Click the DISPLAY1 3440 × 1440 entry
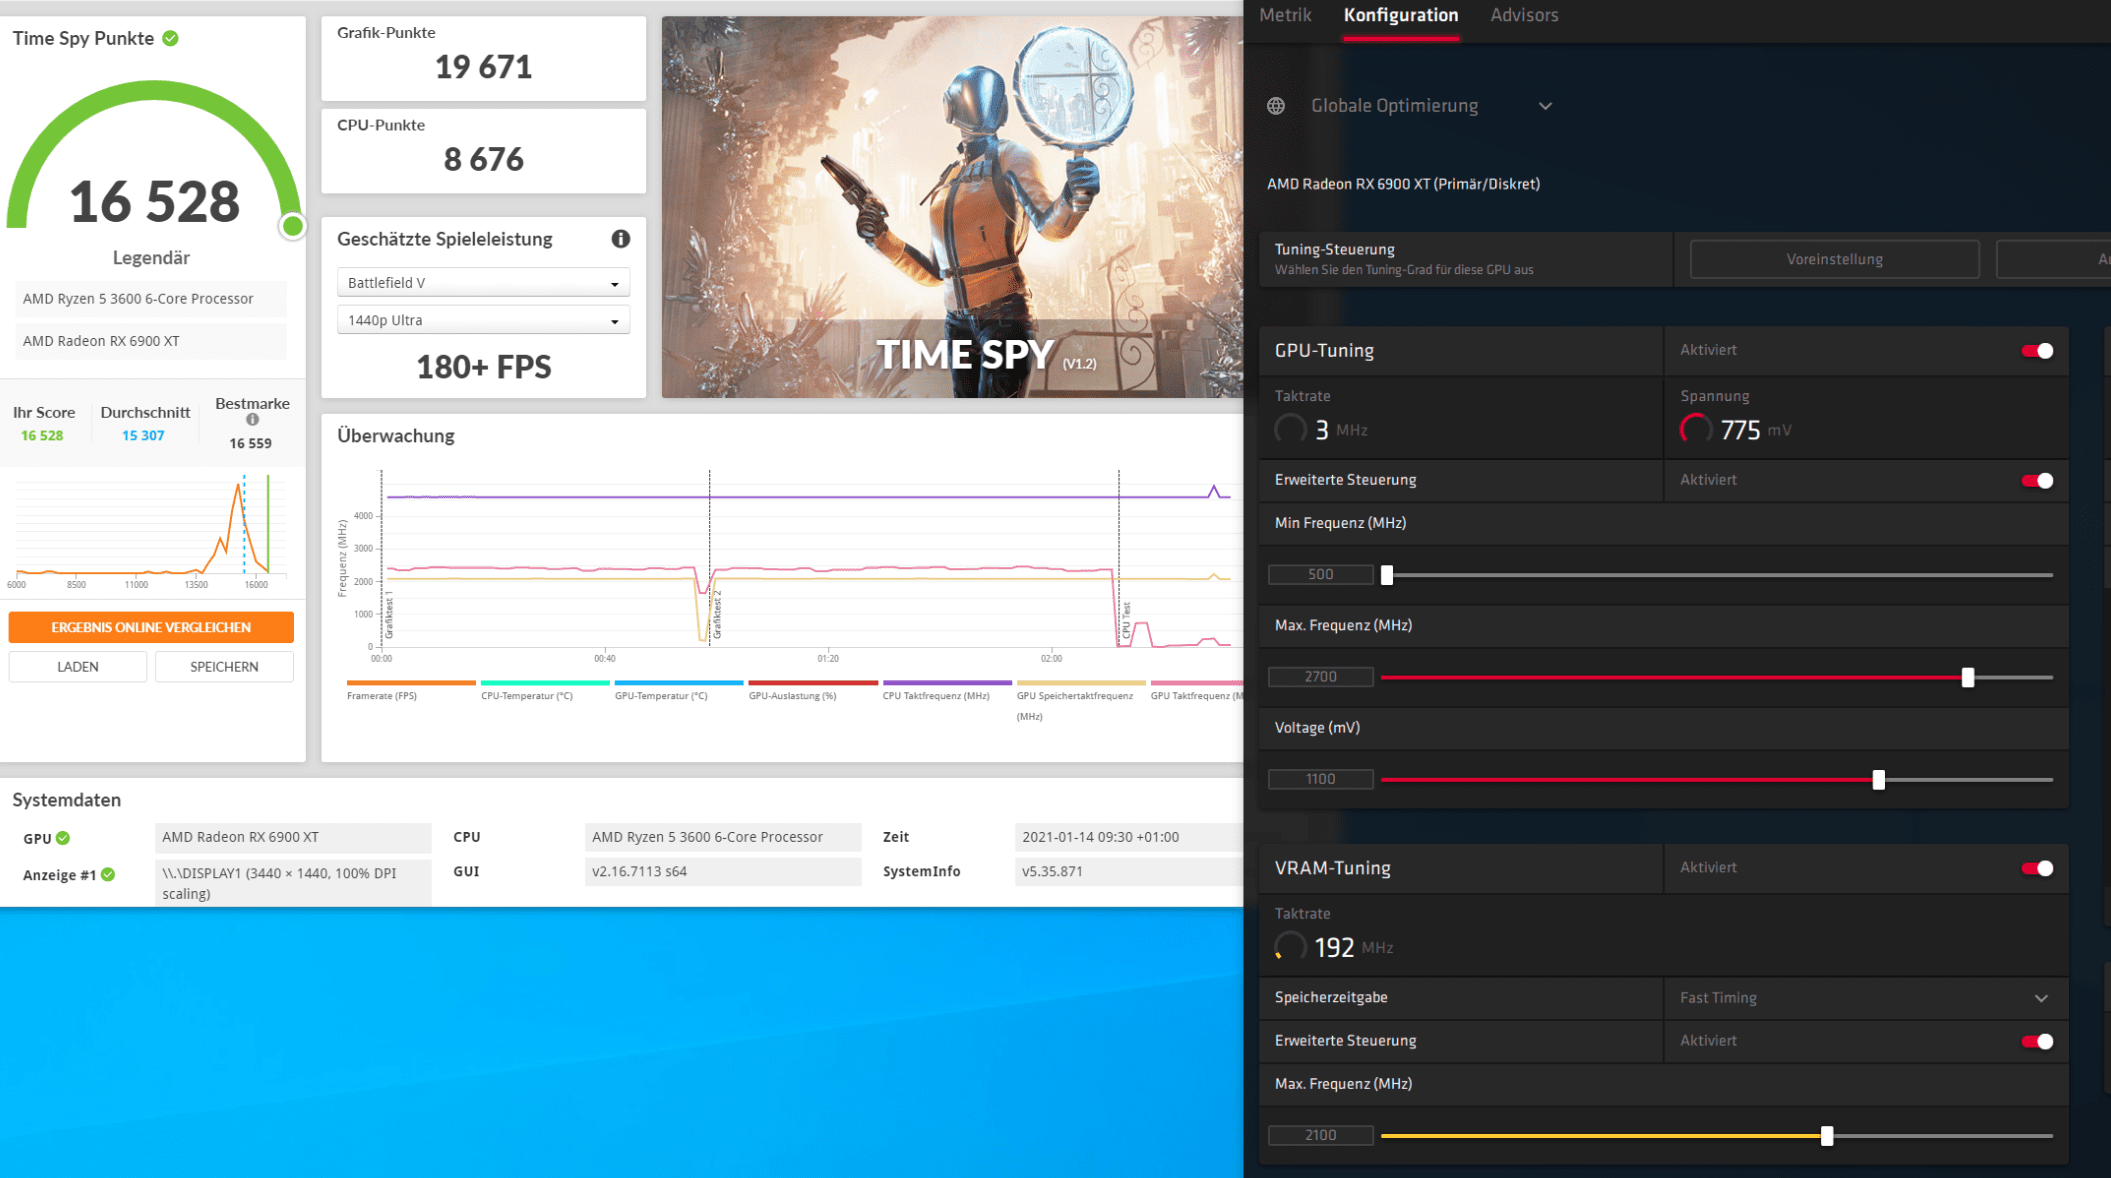2111x1178 pixels. pyautogui.click(x=293, y=883)
